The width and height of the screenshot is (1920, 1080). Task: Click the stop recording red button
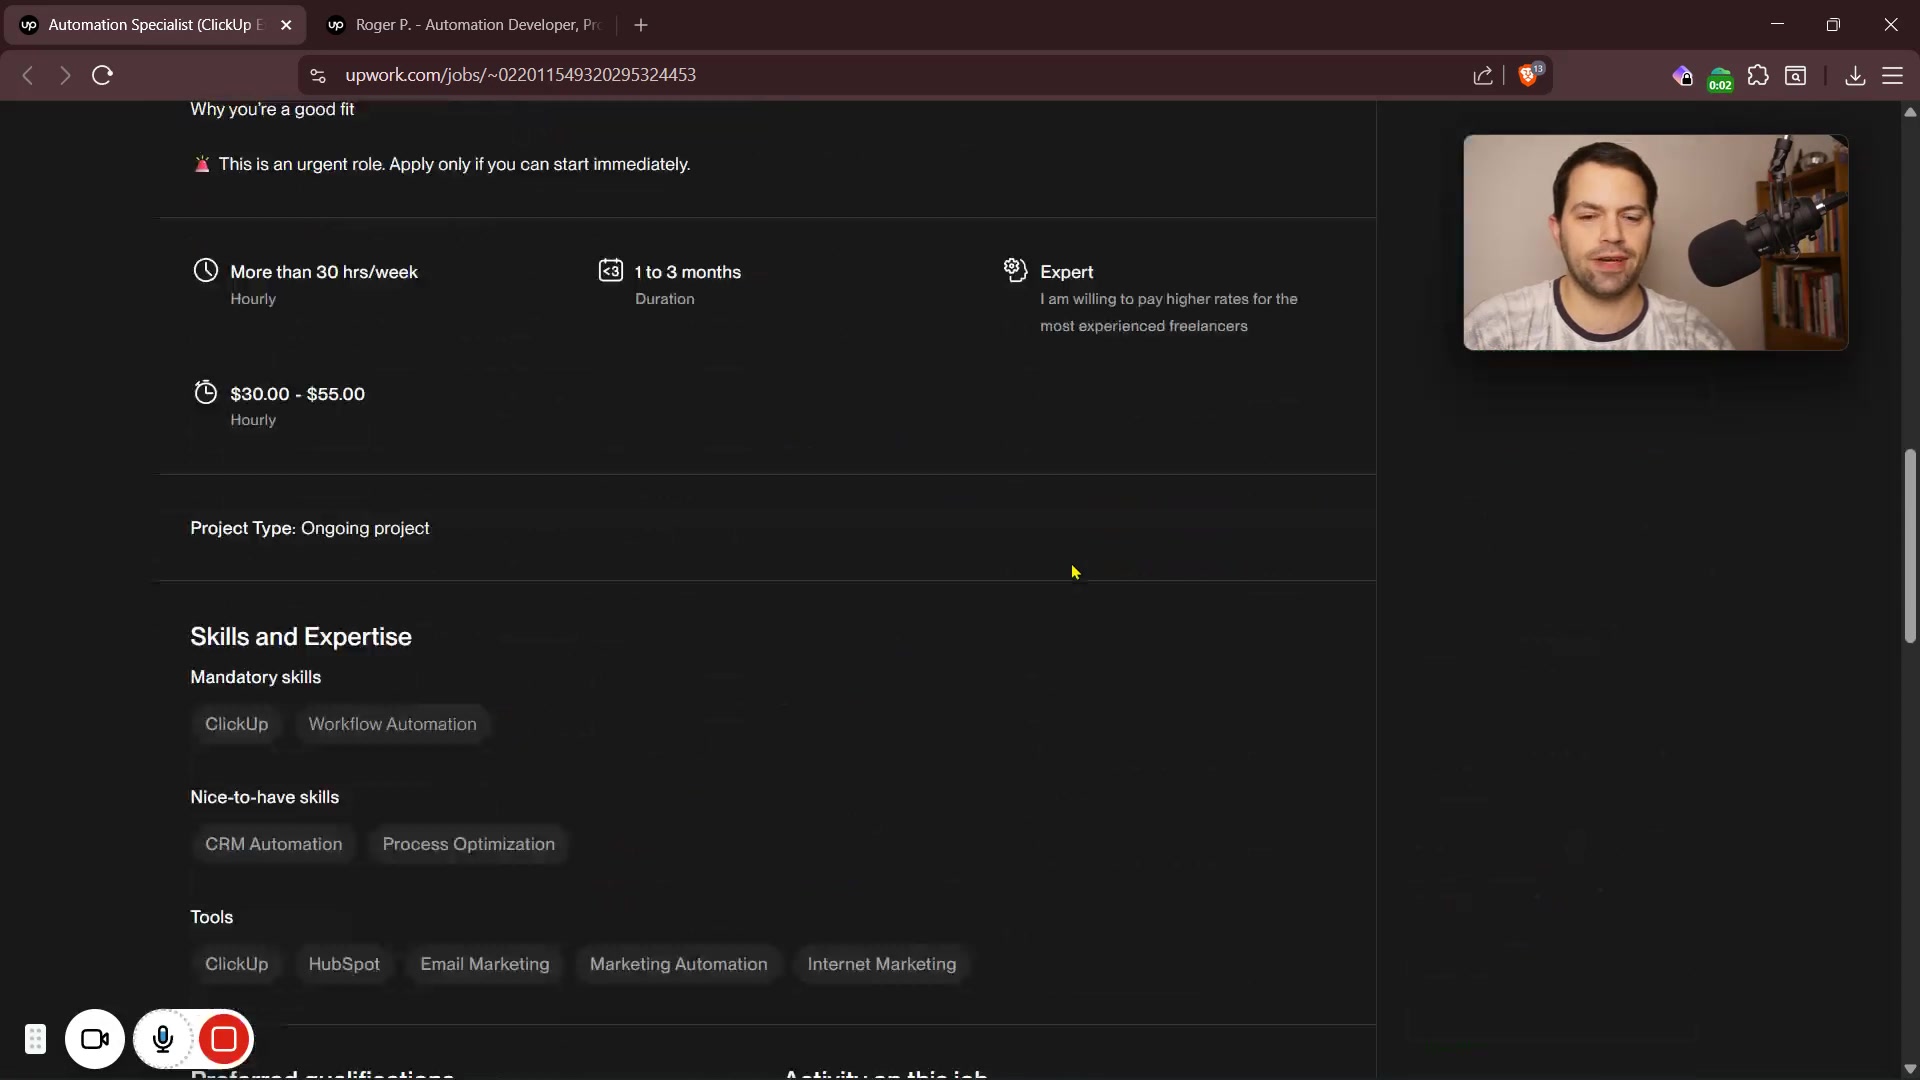224,1039
